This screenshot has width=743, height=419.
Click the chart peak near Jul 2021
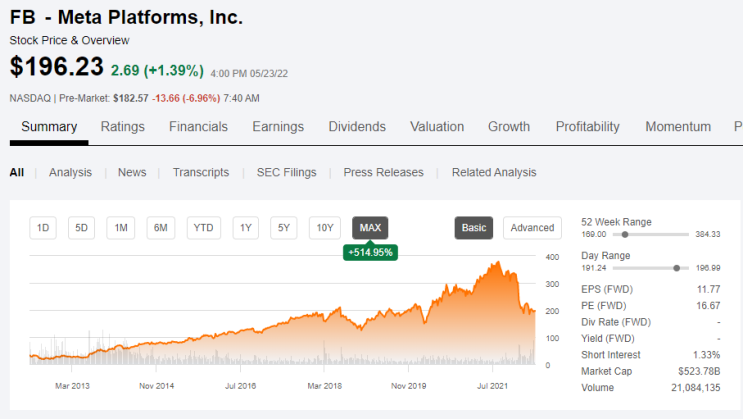click(498, 263)
